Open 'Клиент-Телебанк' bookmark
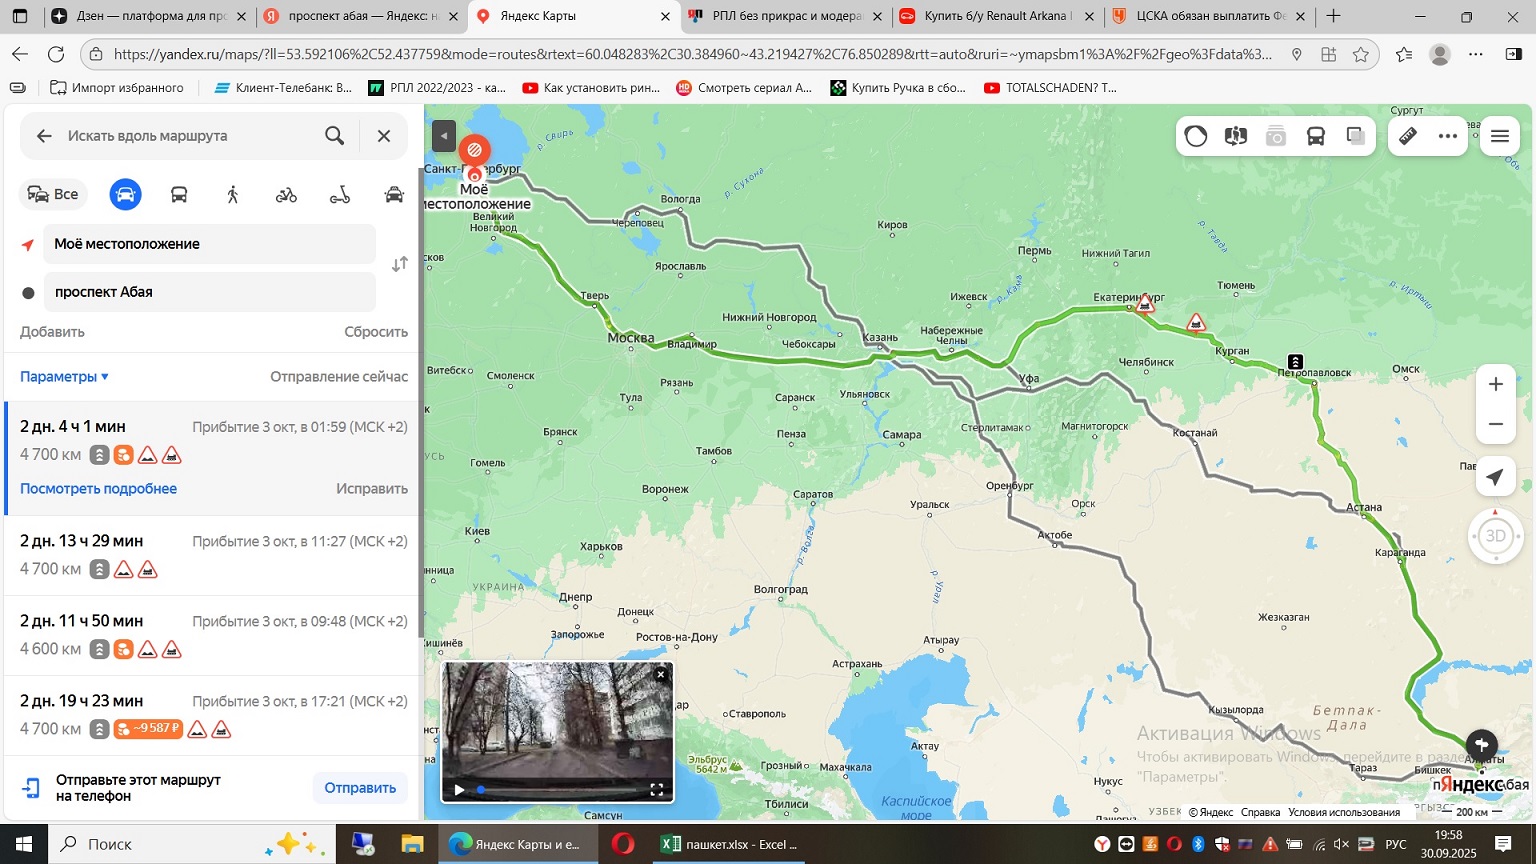The width and height of the screenshot is (1536, 864). 283,88
